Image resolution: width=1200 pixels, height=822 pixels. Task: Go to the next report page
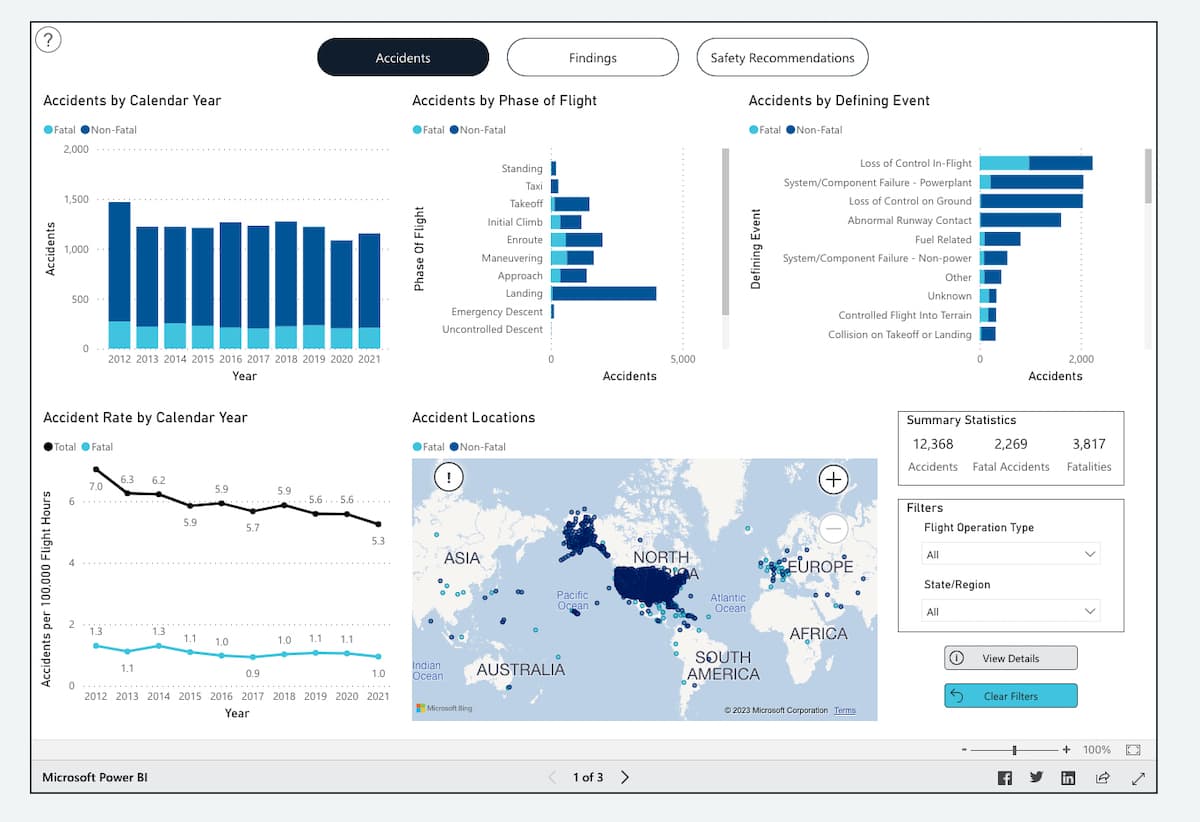(625, 777)
